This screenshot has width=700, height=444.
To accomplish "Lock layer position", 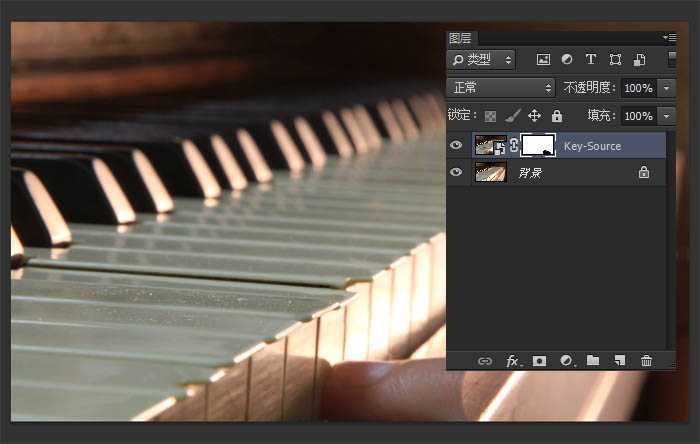I will pyautogui.click(x=534, y=116).
